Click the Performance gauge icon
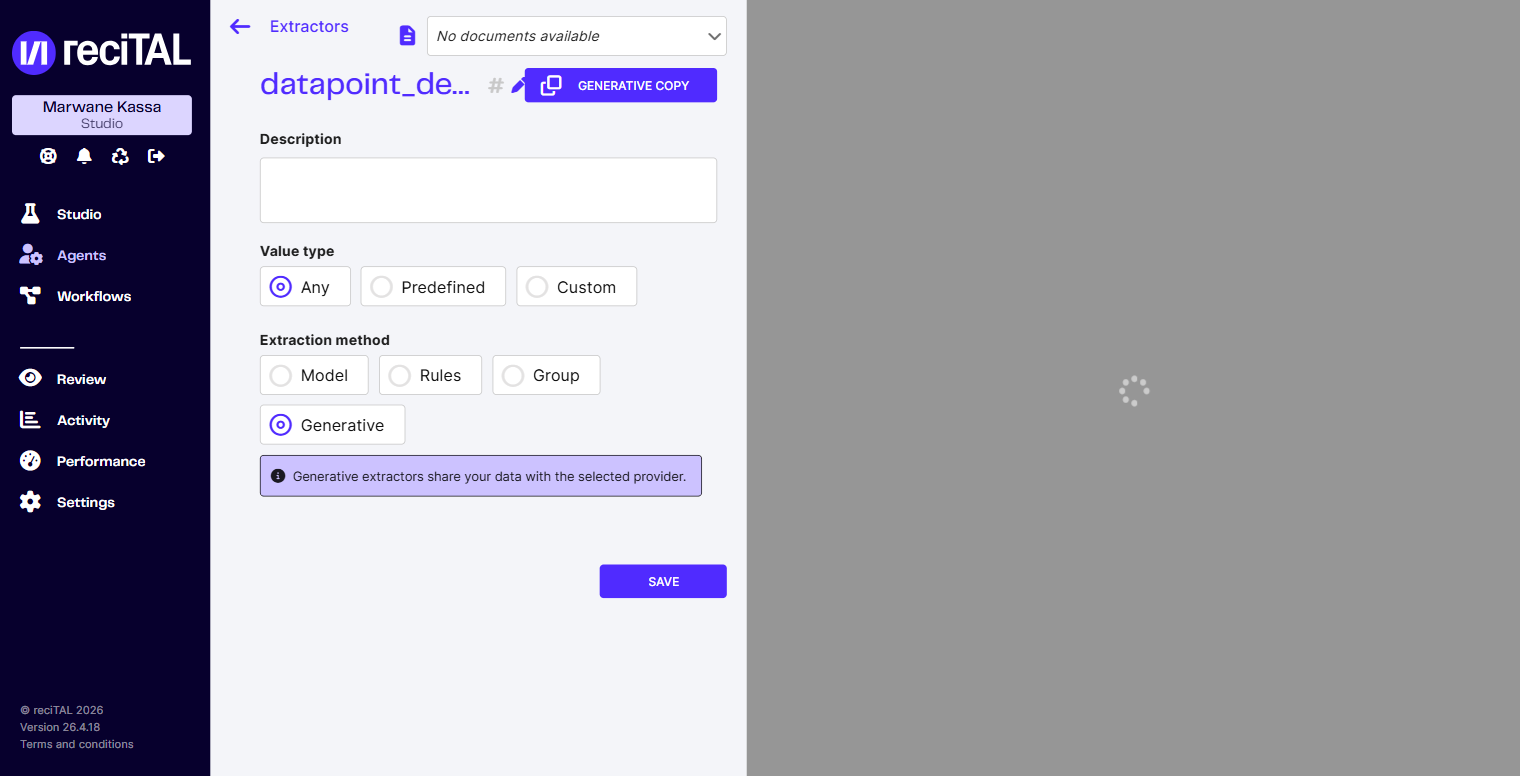The height and width of the screenshot is (776, 1520). (x=30, y=461)
